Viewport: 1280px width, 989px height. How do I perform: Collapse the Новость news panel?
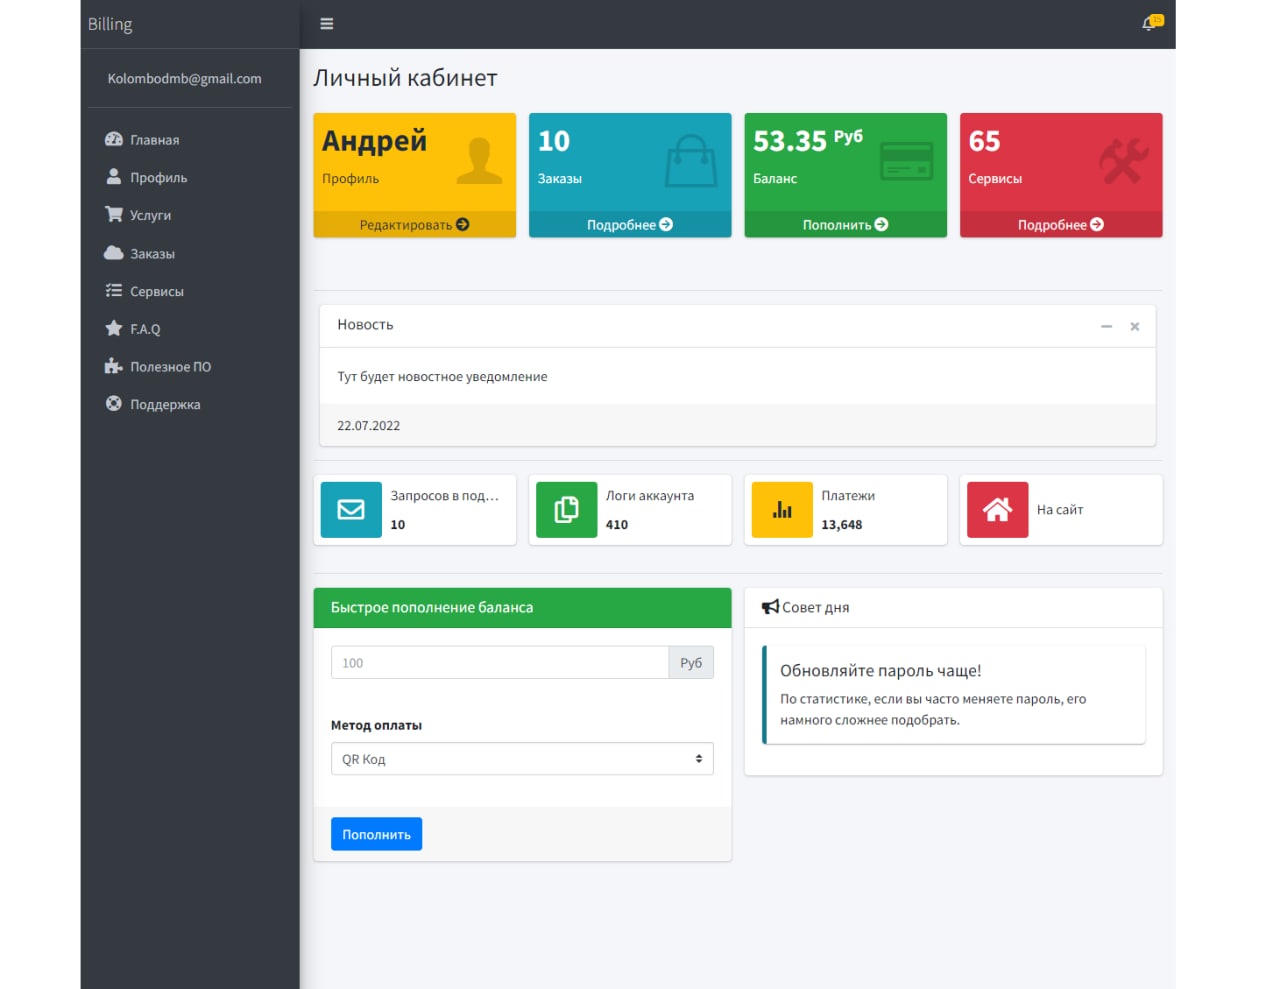(1106, 327)
